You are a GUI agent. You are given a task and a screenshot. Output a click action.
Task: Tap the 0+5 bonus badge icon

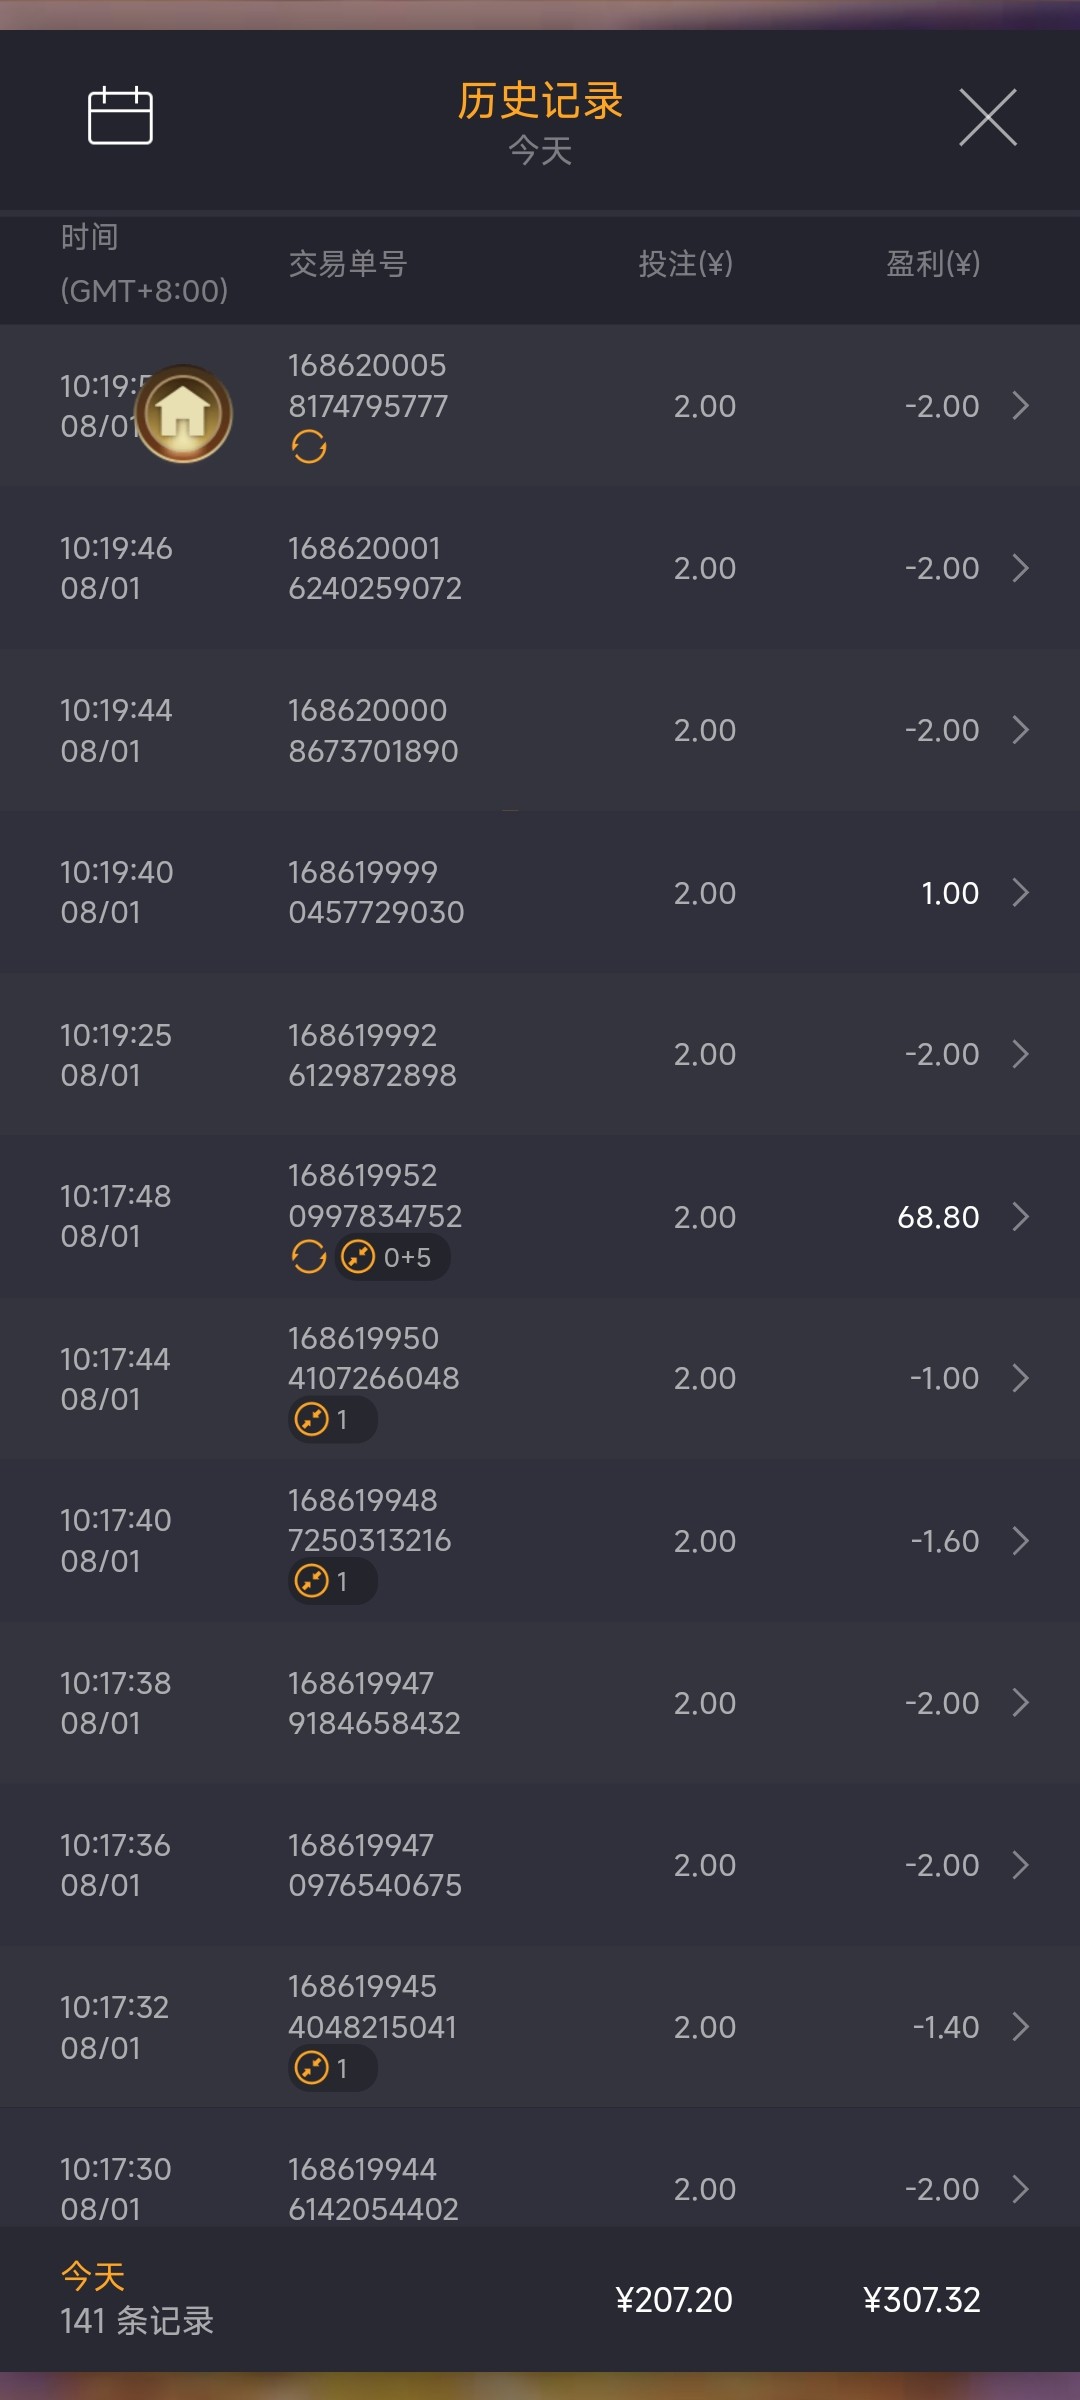[358, 1257]
